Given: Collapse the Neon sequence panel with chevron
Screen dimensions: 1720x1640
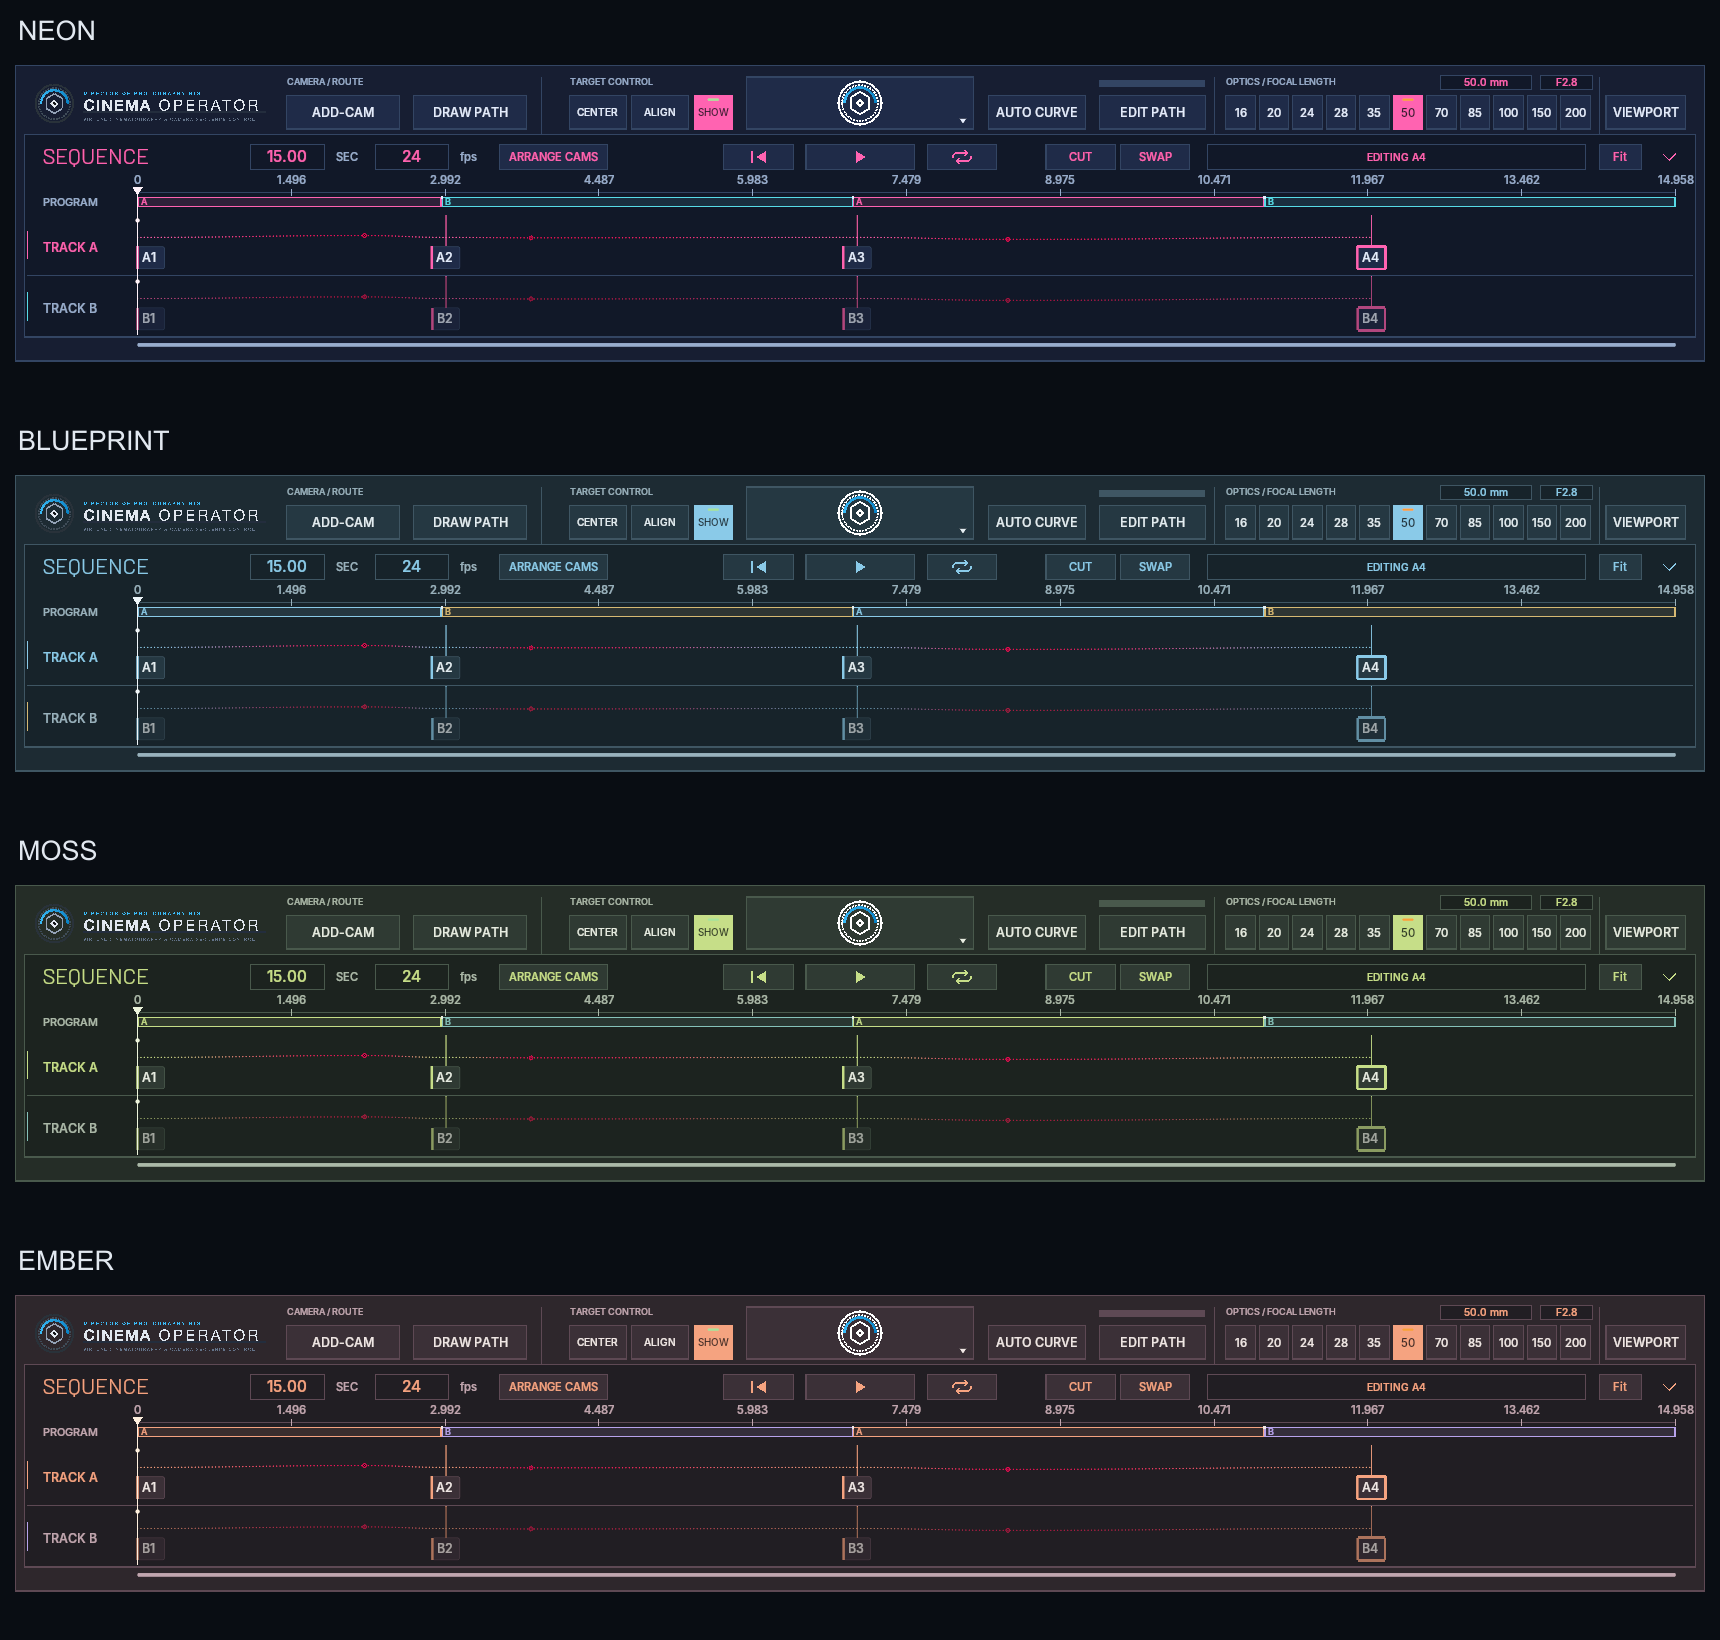Looking at the screenshot, I should coord(1669,157).
